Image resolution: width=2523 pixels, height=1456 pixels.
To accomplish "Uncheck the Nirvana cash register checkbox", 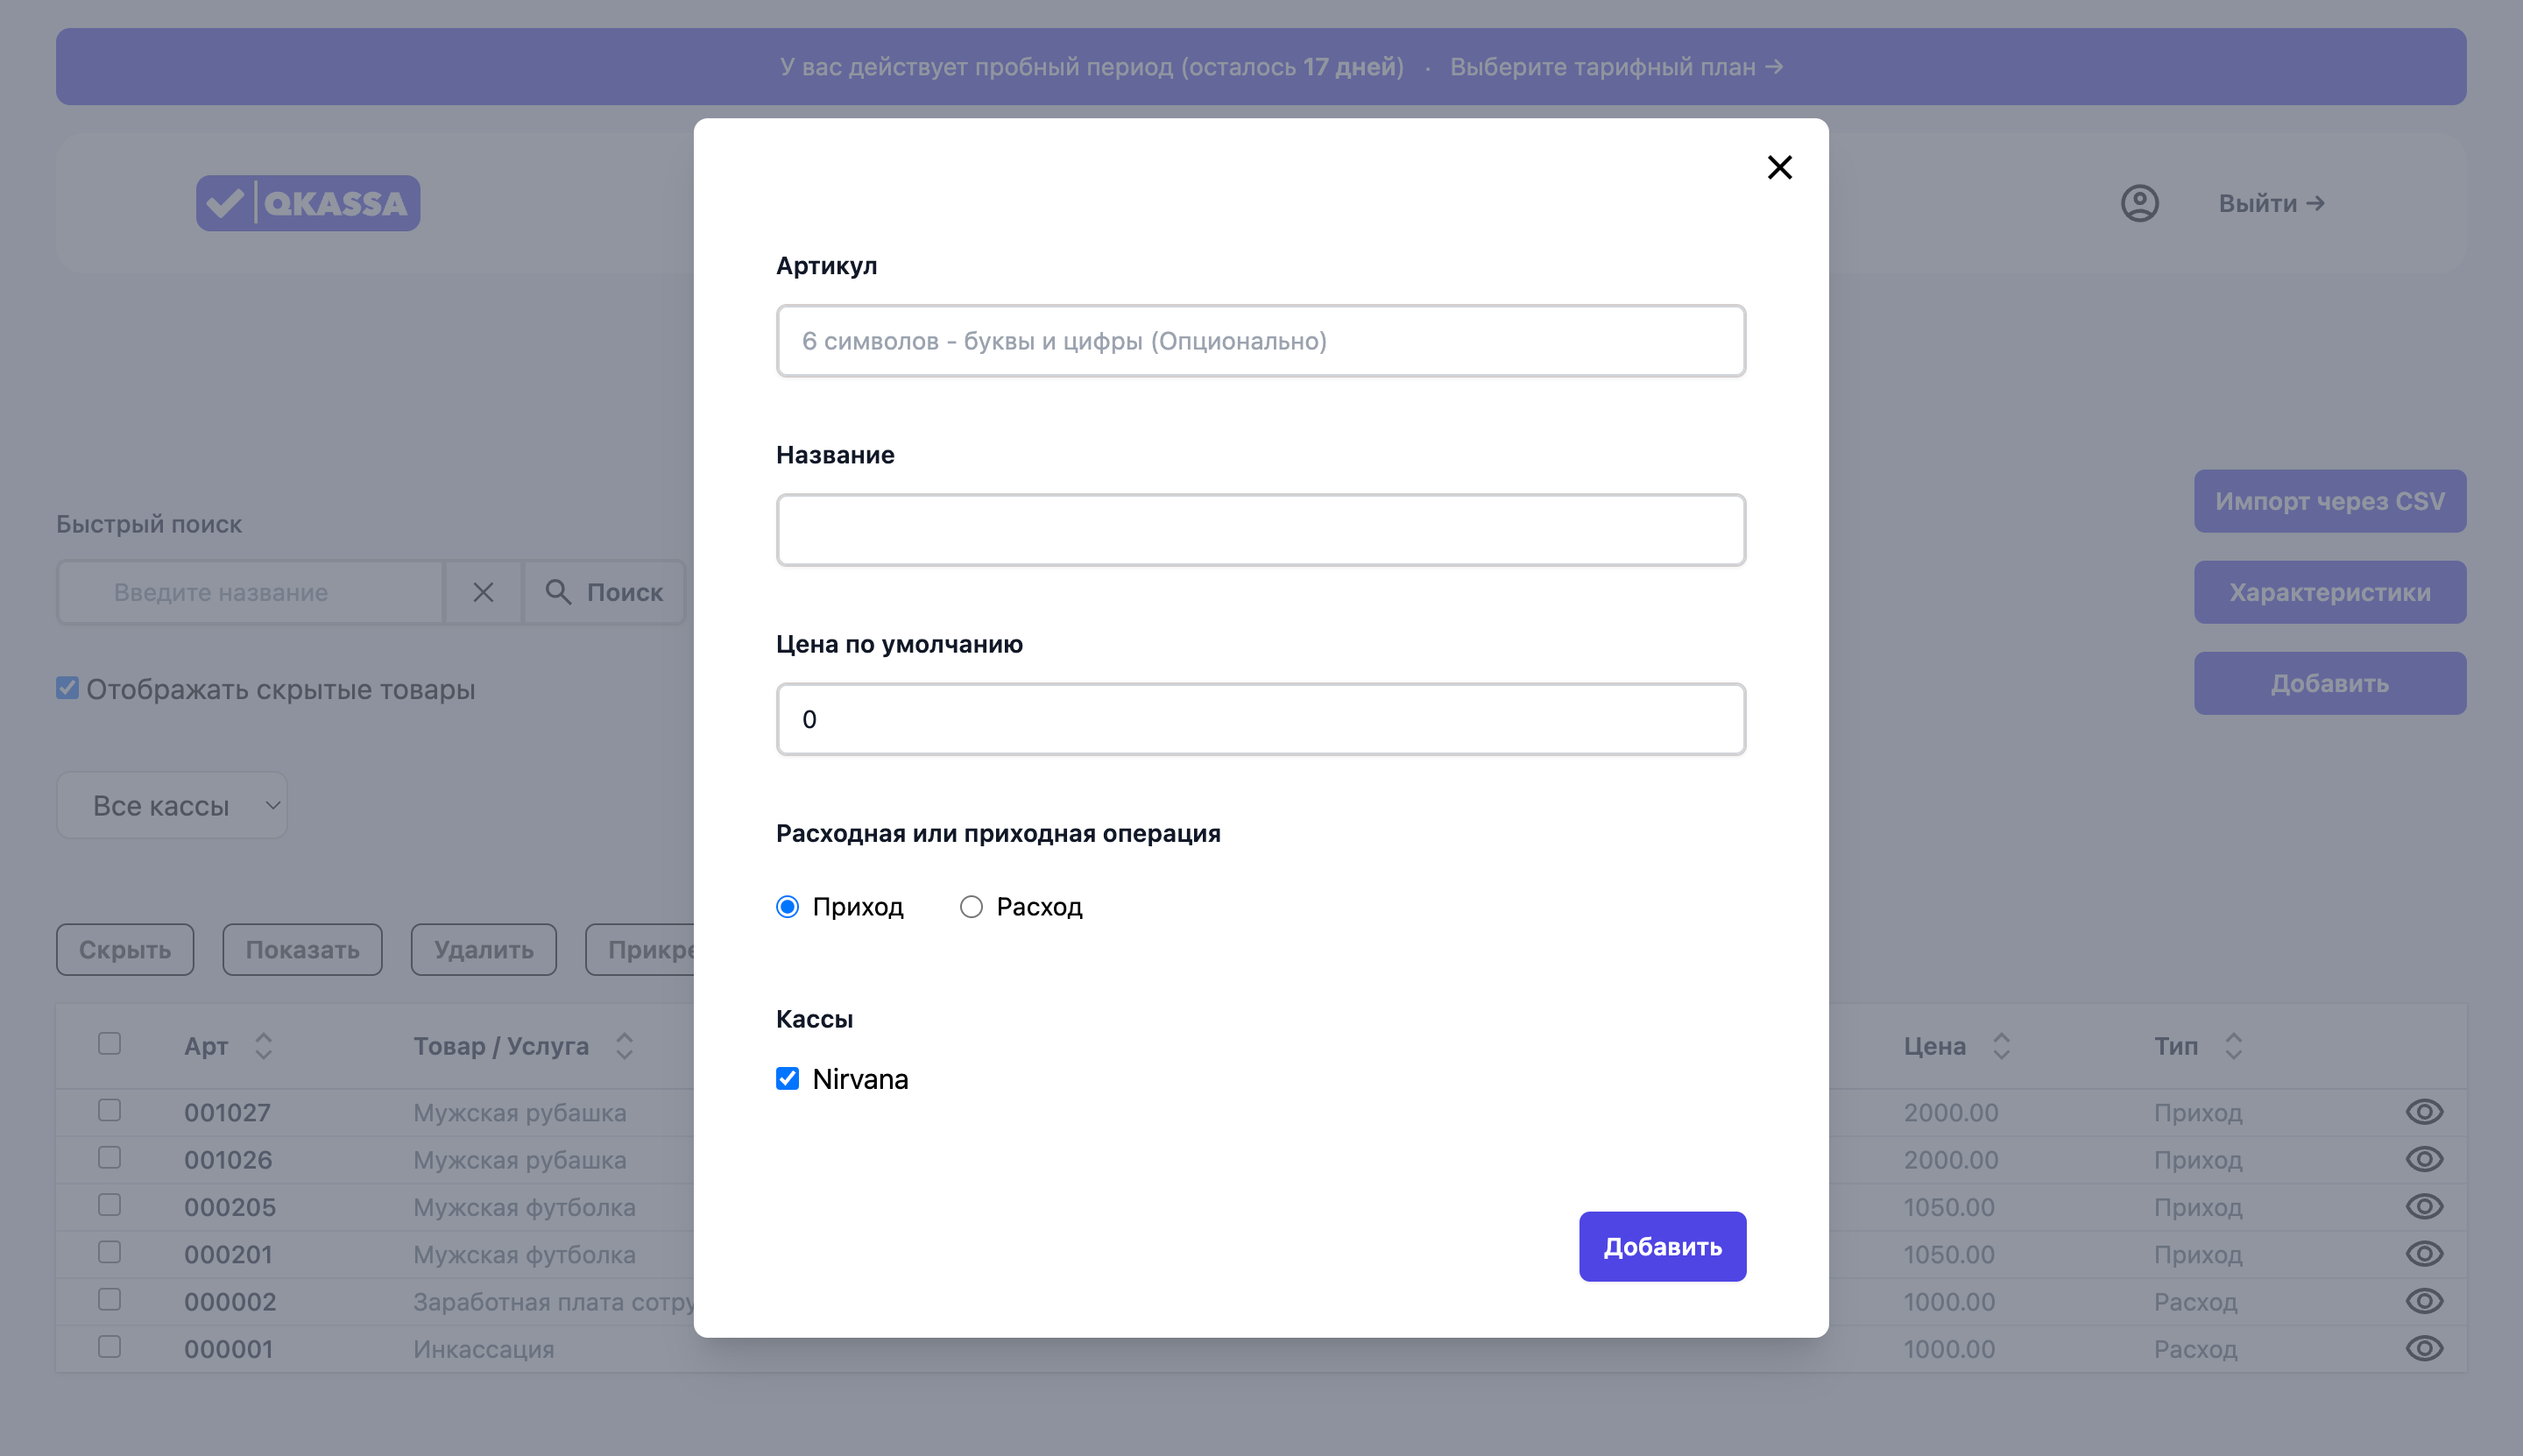I will point(788,1078).
